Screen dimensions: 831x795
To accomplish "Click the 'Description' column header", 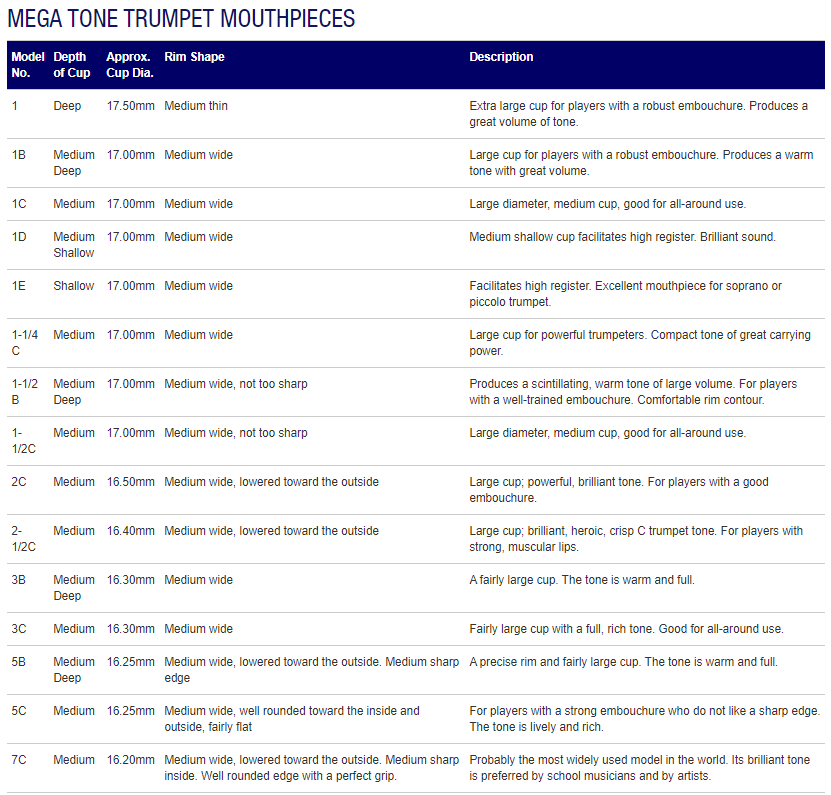I will [x=501, y=57].
